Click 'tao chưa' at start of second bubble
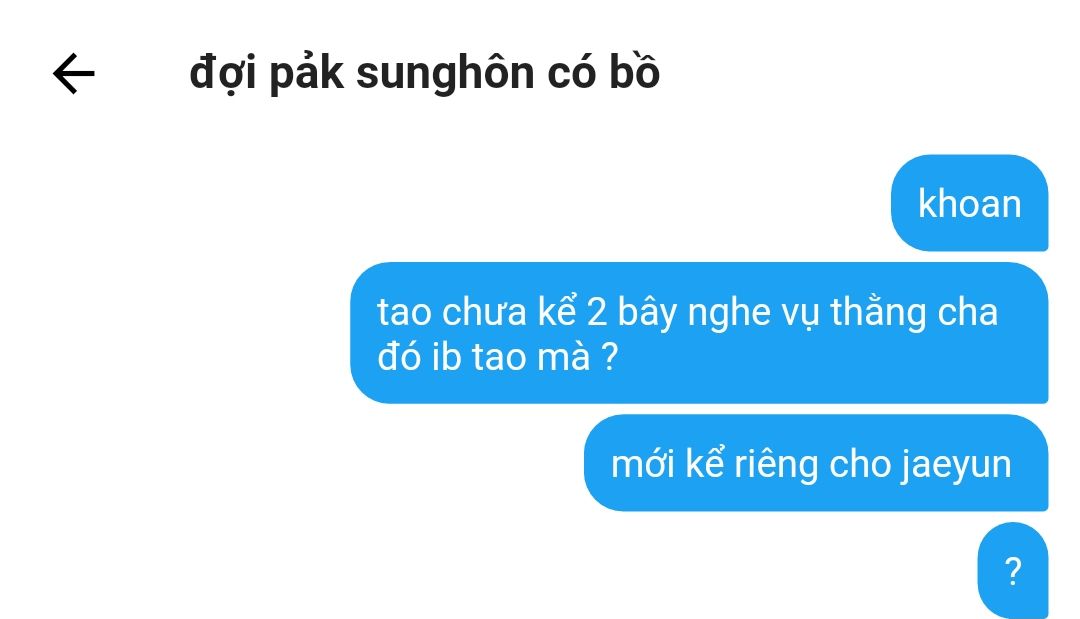The height and width of the screenshot is (619, 1080). point(451,313)
